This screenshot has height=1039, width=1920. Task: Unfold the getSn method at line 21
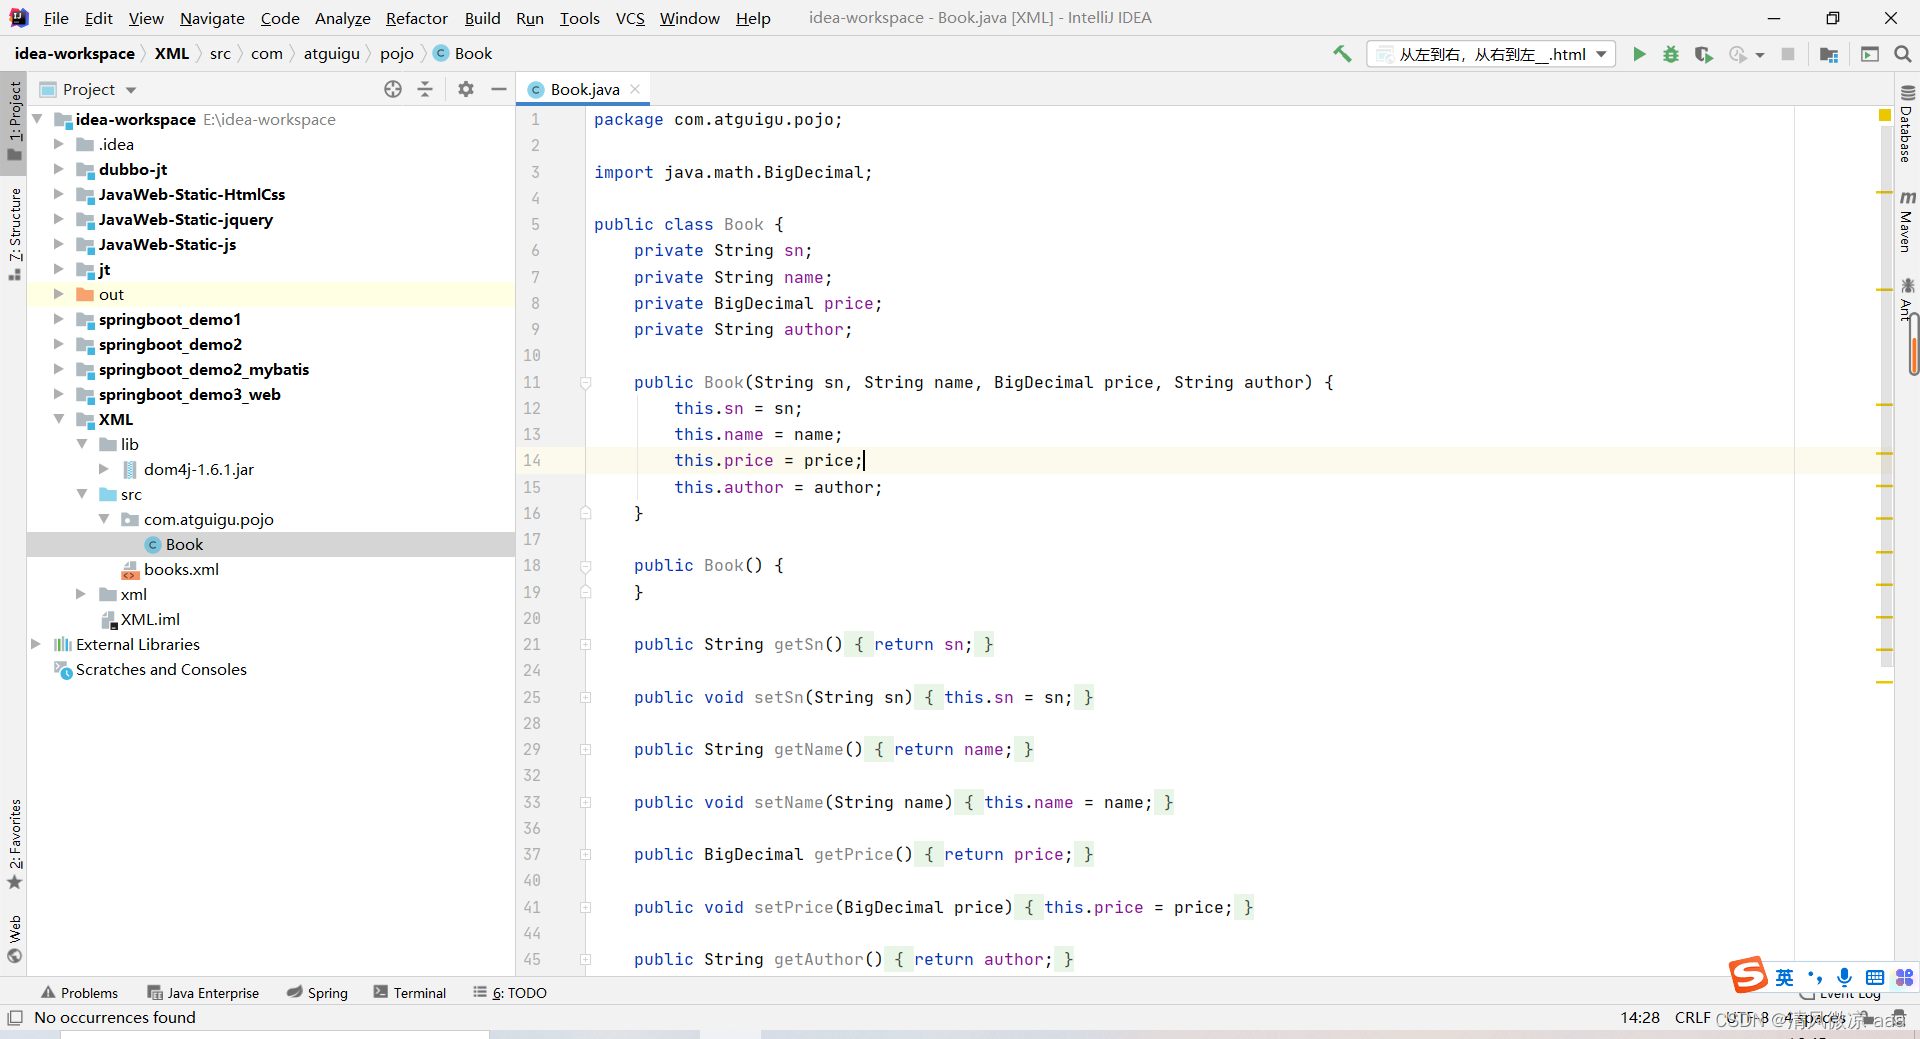click(586, 645)
